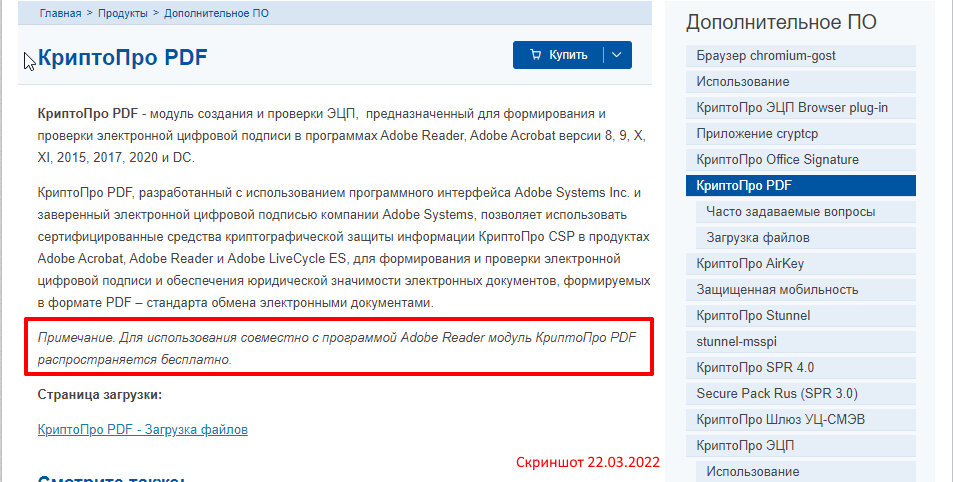Select highlighted КриптоПро PDF sidebar item

pyautogui.click(x=800, y=185)
